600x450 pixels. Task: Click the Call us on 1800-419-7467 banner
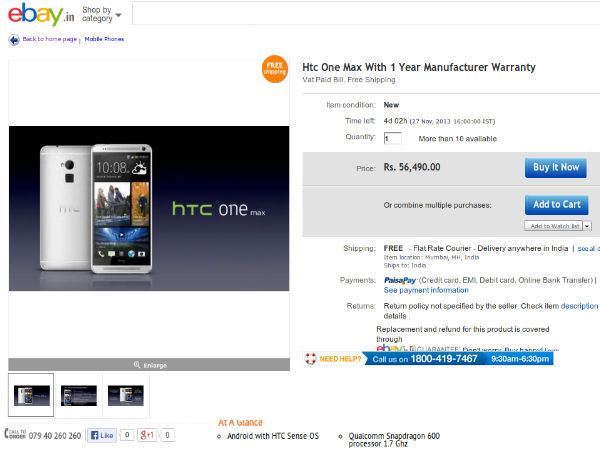coord(459,359)
